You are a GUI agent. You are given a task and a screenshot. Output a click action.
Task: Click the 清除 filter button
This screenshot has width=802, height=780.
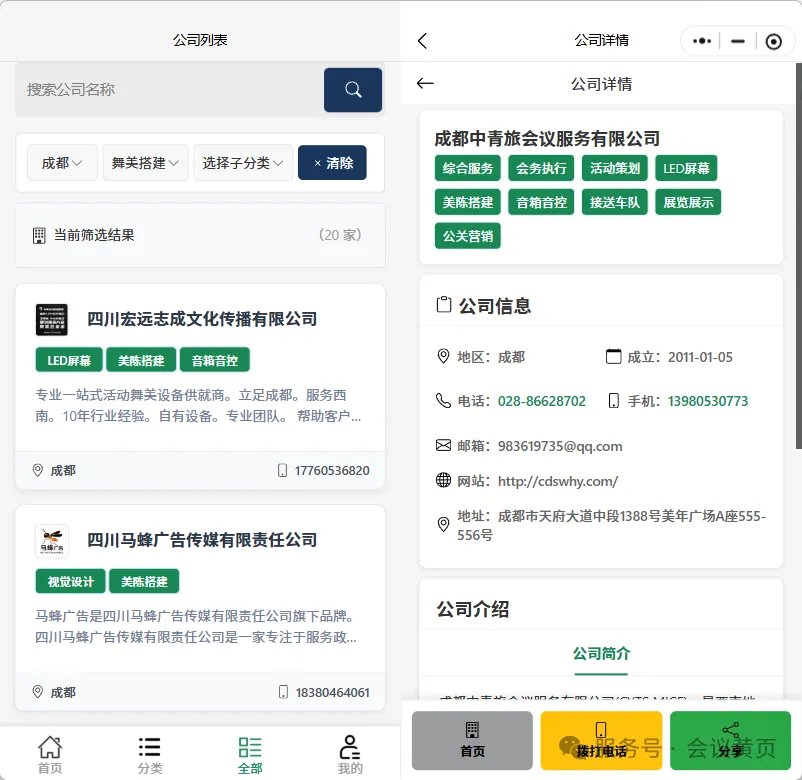point(332,163)
